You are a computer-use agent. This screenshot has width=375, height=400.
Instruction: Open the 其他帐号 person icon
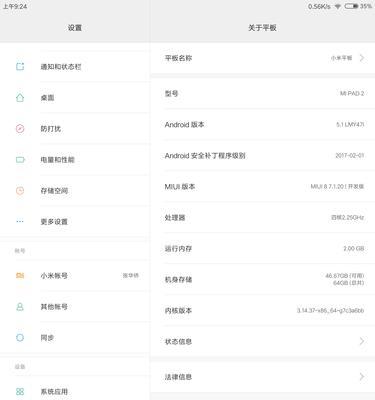pos(20,307)
